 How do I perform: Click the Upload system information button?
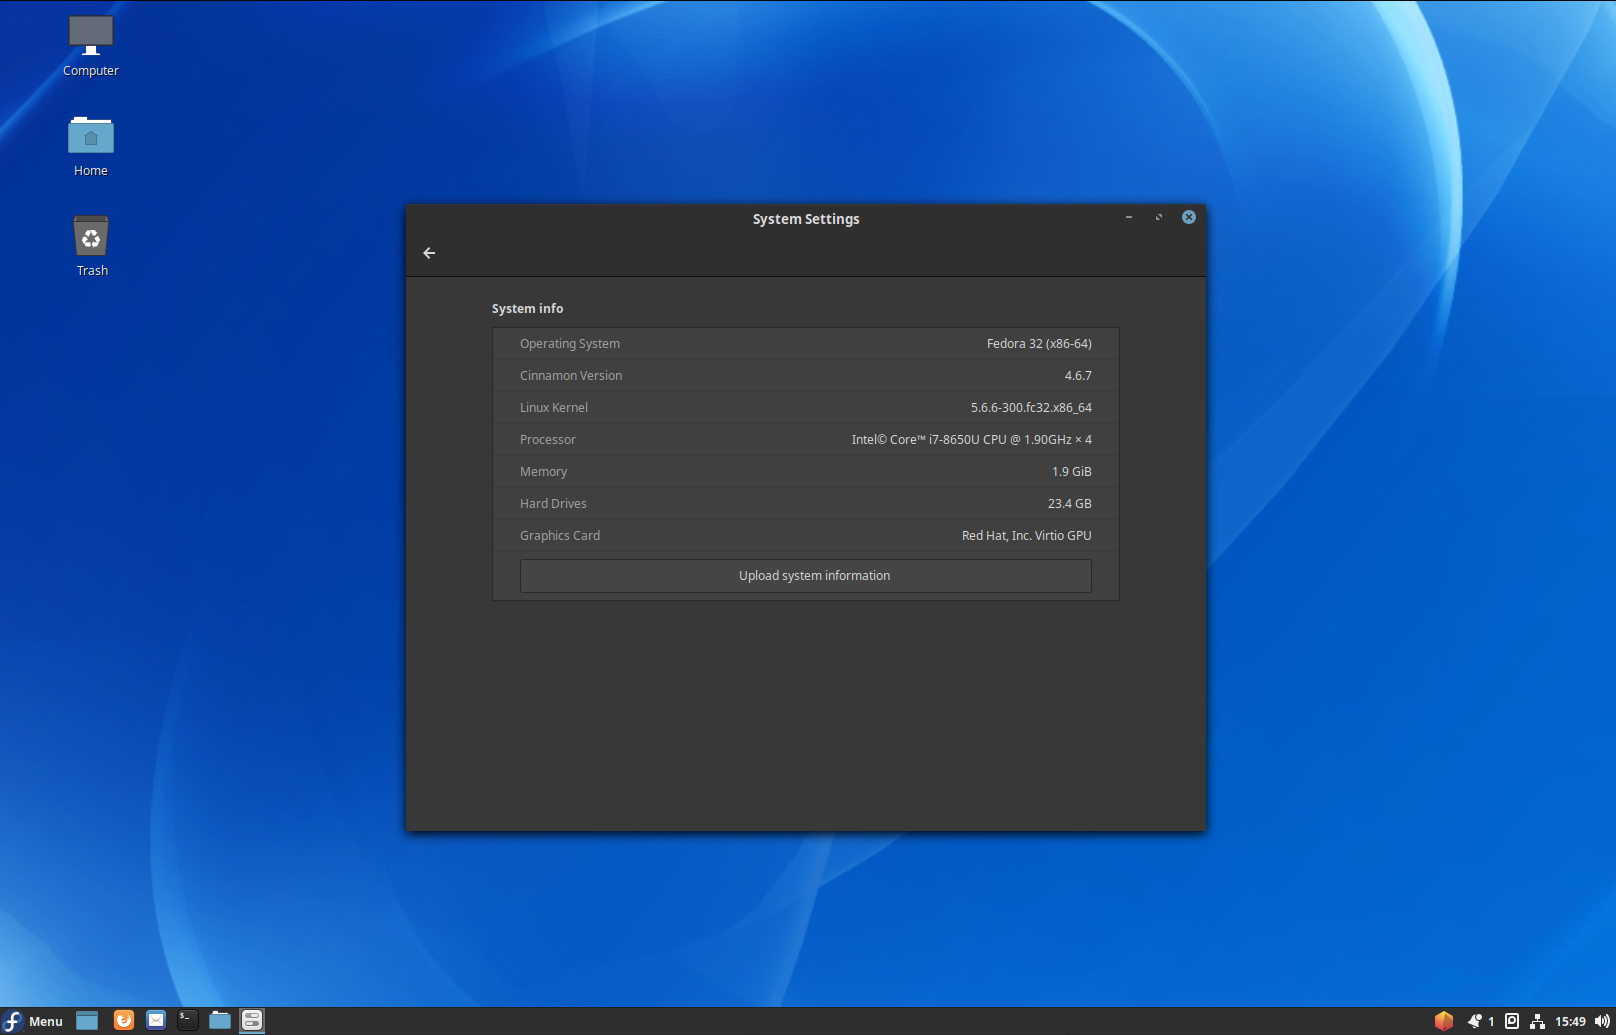[x=806, y=576]
